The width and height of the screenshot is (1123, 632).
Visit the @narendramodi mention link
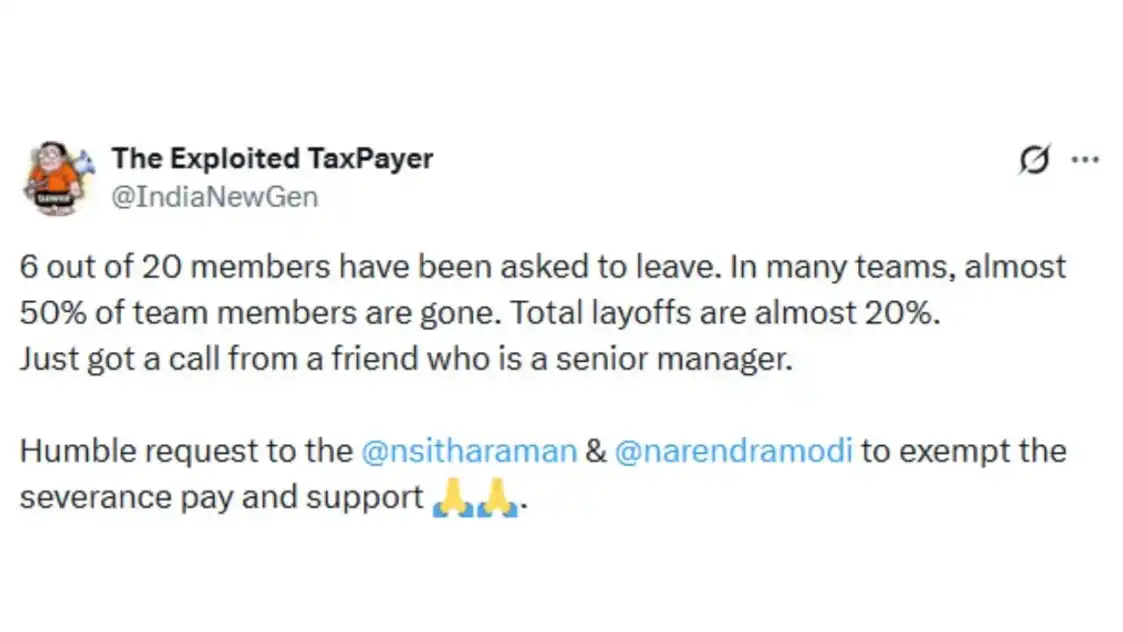[734, 451]
